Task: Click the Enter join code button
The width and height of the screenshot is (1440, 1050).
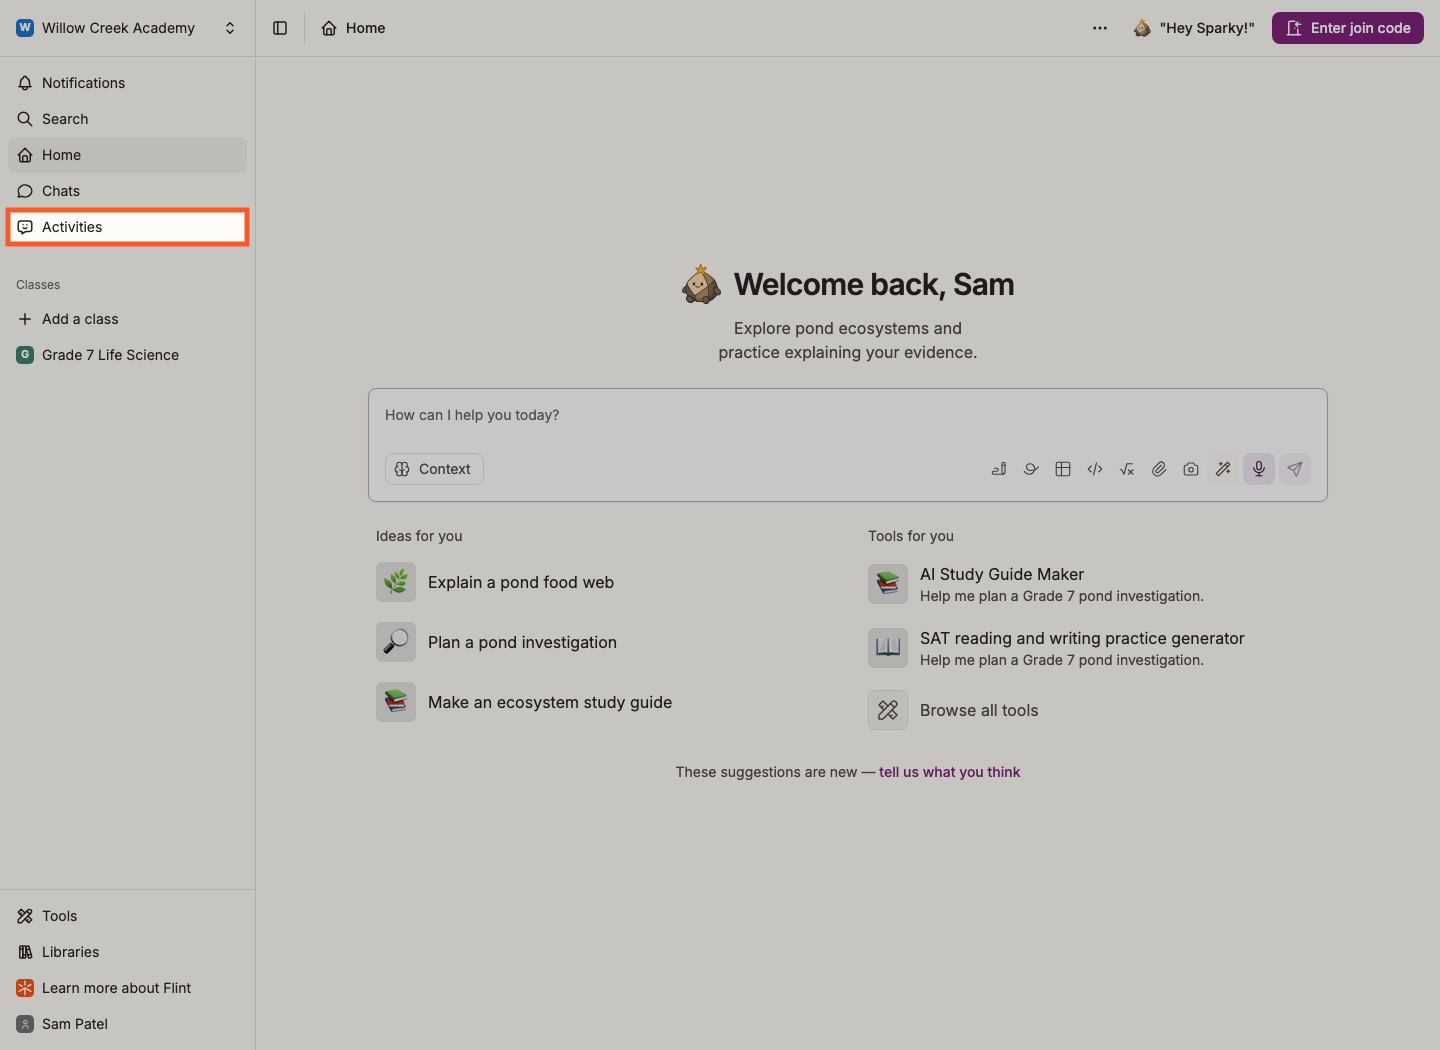Action: coord(1348,28)
